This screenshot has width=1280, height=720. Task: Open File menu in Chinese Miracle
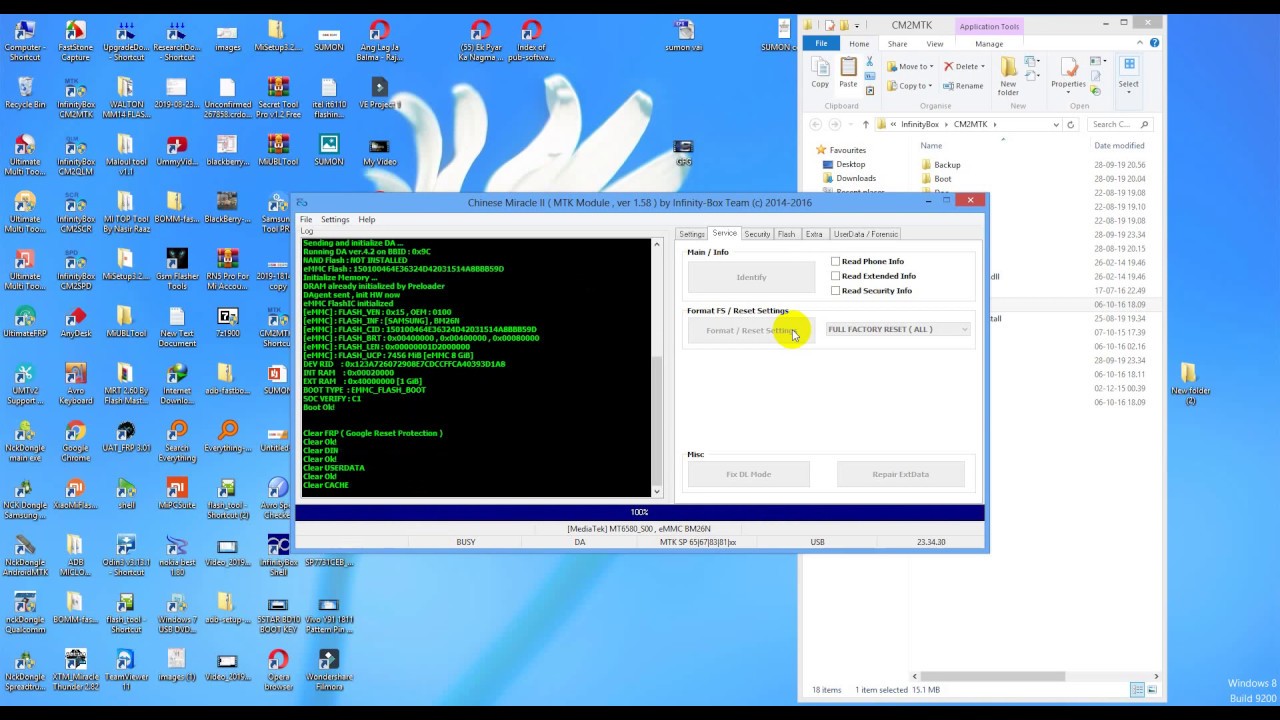306,220
